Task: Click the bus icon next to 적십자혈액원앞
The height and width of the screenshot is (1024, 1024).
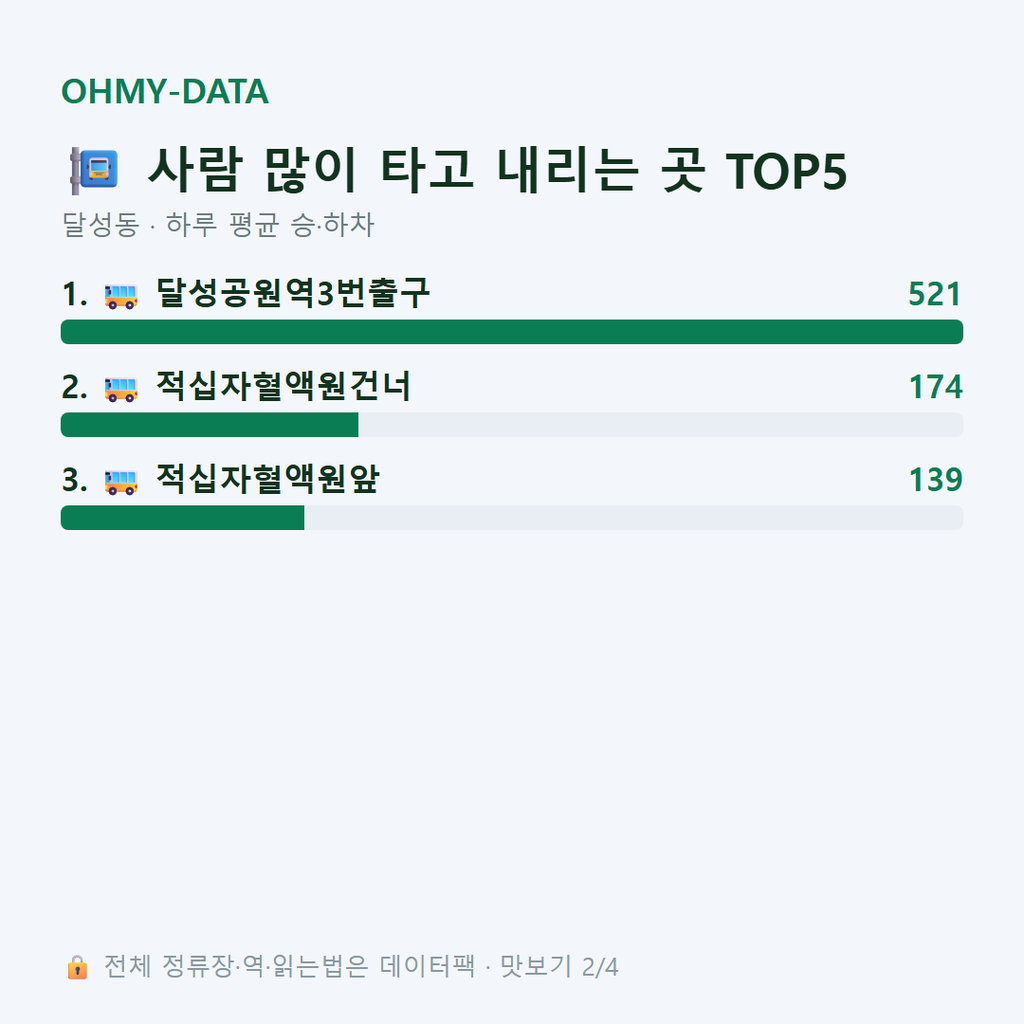Action: (121, 481)
